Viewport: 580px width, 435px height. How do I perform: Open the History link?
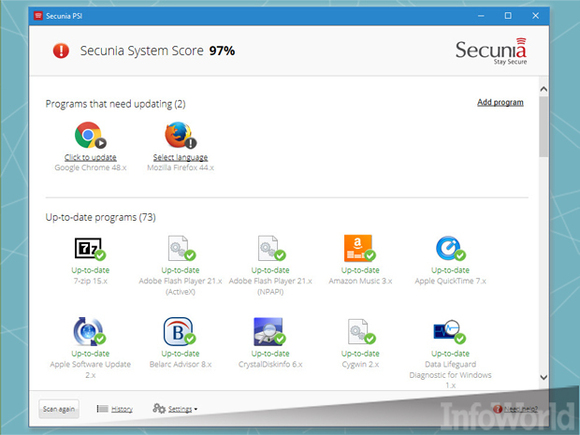point(122,409)
